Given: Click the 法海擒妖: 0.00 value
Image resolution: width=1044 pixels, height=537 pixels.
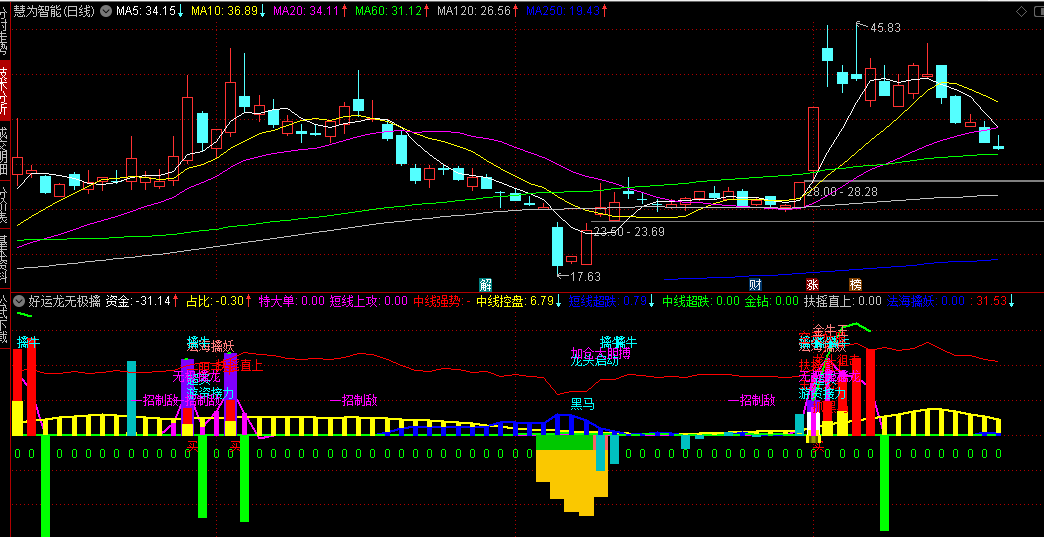Looking at the screenshot, I should (925, 301).
